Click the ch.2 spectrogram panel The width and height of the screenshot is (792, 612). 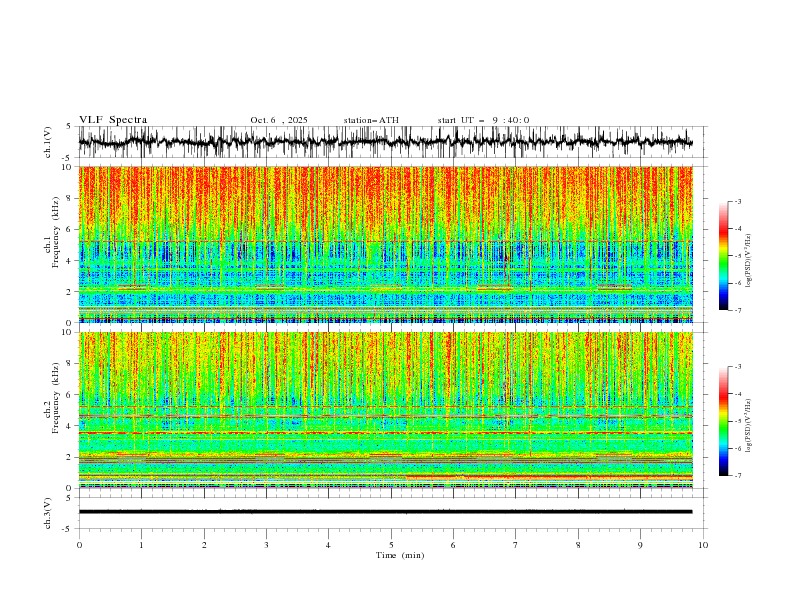[x=385, y=410]
